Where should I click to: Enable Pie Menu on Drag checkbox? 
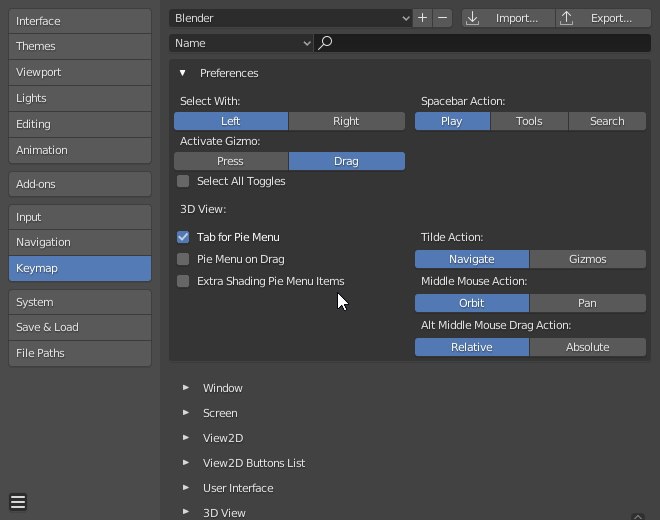pyautogui.click(x=183, y=259)
